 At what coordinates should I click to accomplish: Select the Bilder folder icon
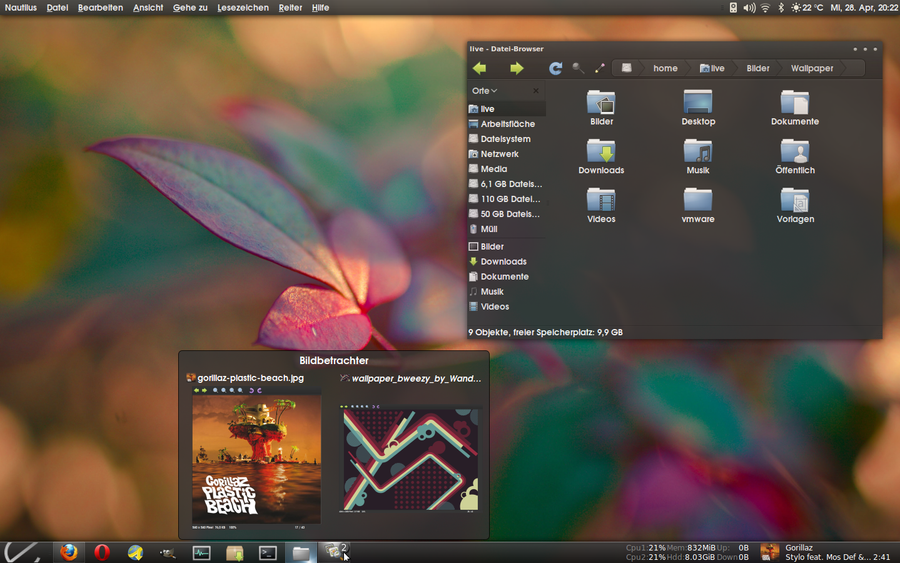click(601, 103)
